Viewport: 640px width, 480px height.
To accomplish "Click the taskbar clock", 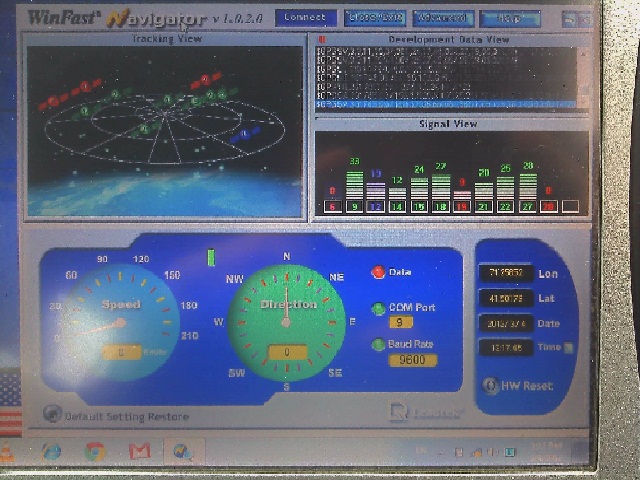I will click(547, 452).
